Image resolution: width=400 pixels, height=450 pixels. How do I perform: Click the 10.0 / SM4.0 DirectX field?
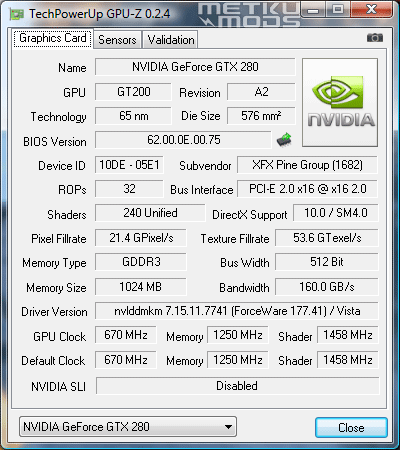click(336, 213)
